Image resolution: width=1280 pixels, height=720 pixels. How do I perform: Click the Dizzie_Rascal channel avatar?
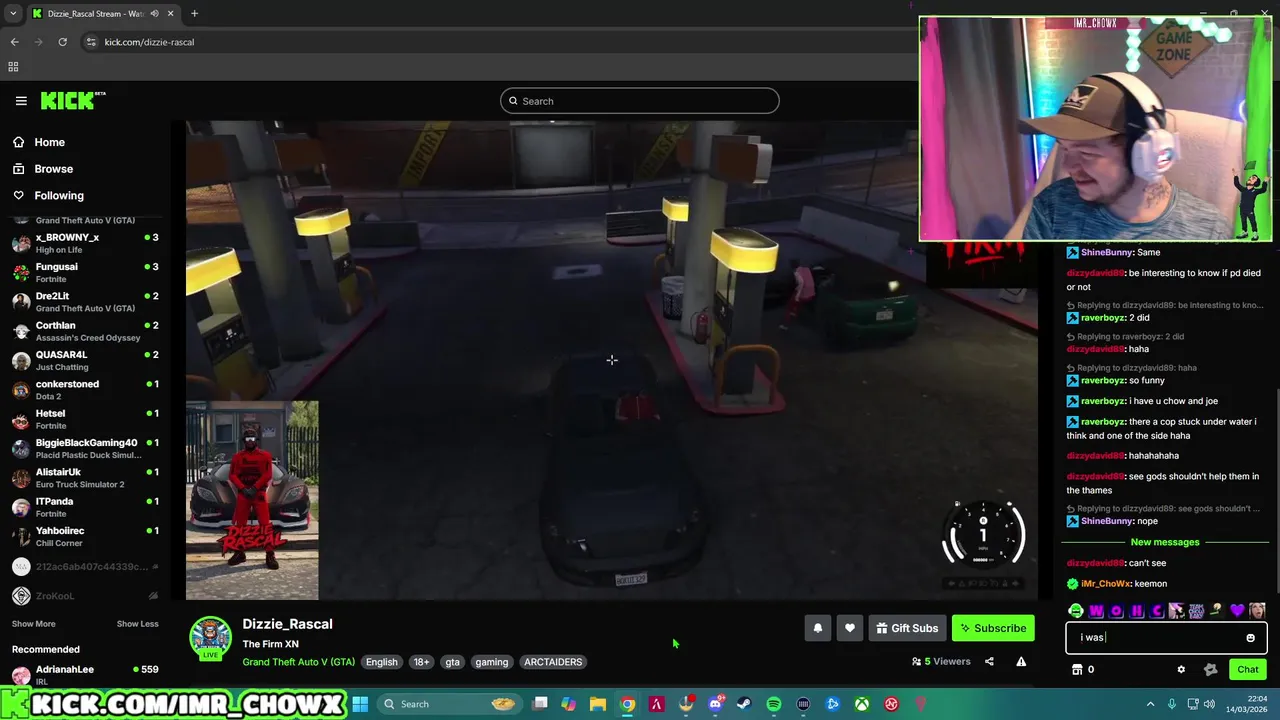point(210,639)
